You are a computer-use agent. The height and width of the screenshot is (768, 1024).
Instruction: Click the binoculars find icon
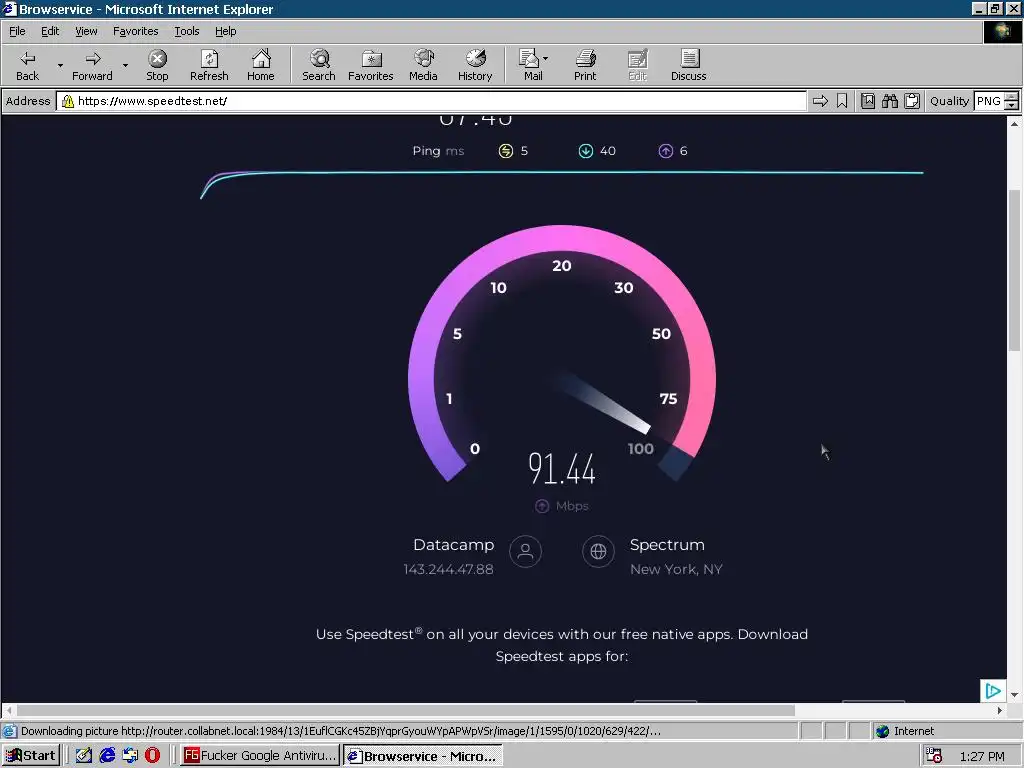889,101
